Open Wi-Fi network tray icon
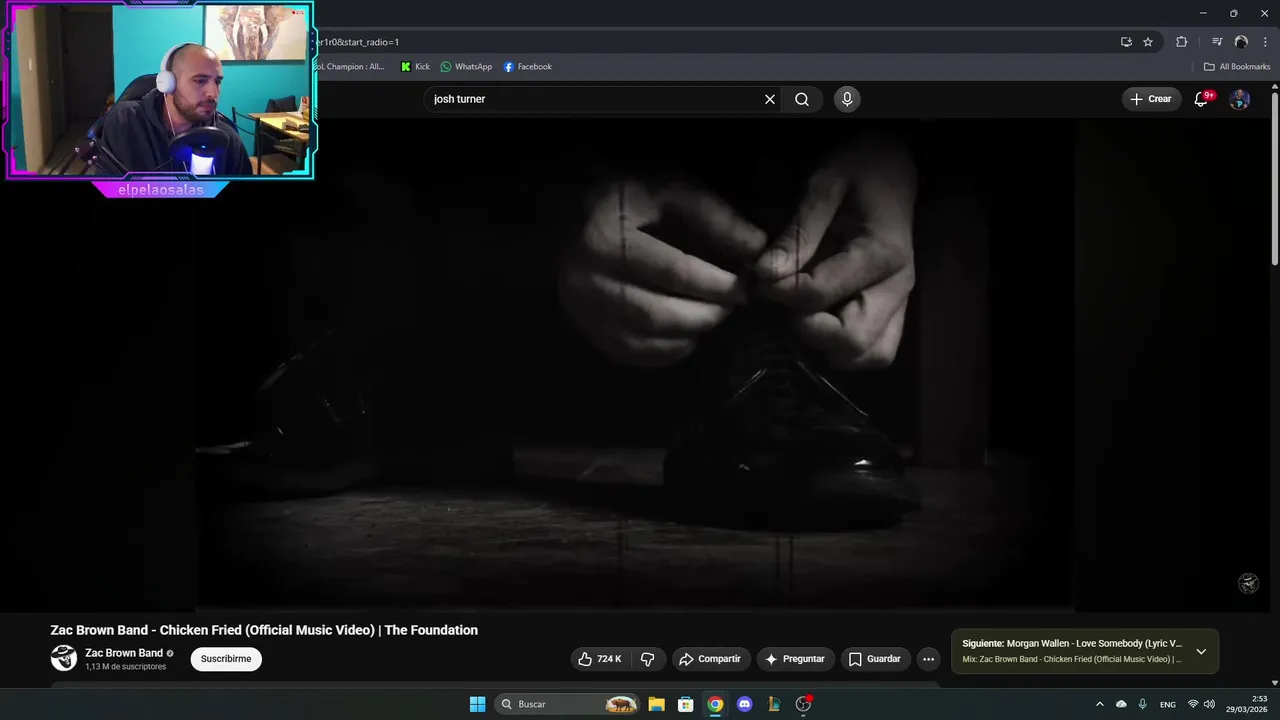The height and width of the screenshot is (720, 1280). coord(1193,704)
